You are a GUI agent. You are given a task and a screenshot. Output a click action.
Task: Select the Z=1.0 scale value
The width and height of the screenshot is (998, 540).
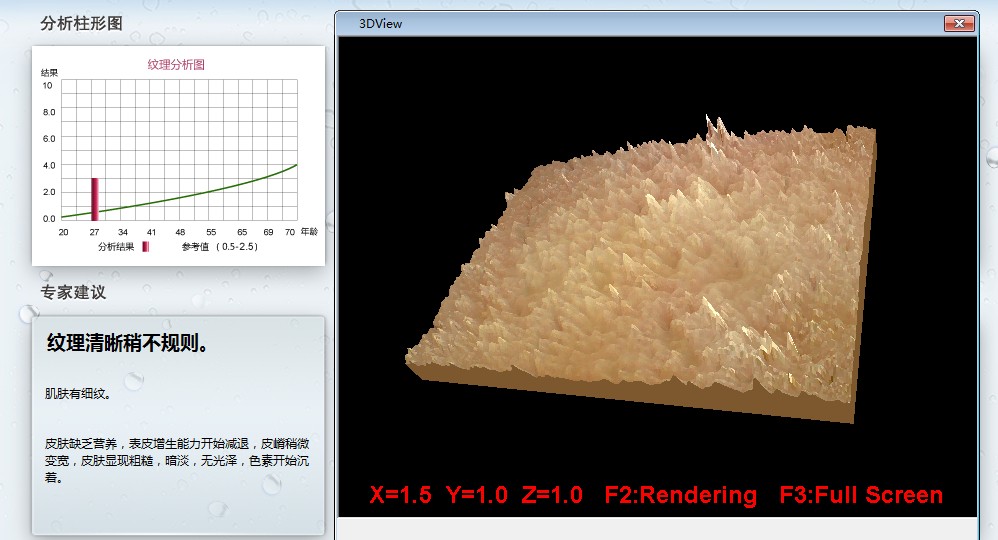[x=552, y=495]
